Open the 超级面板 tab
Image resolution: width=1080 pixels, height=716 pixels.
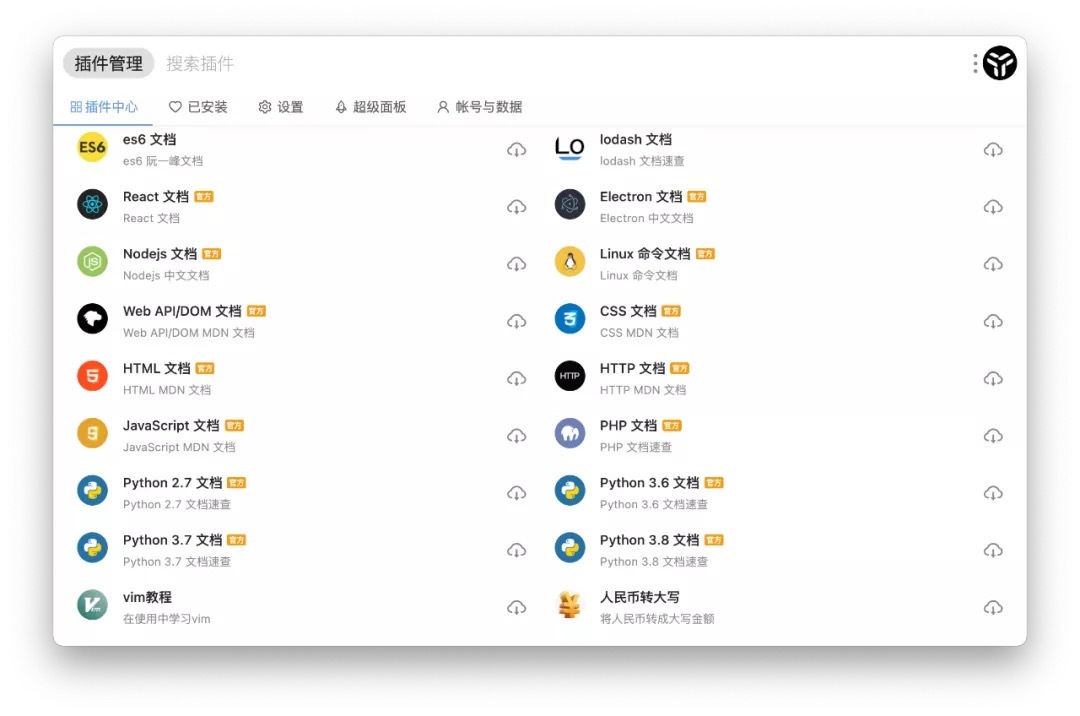pyautogui.click(x=371, y=107)
